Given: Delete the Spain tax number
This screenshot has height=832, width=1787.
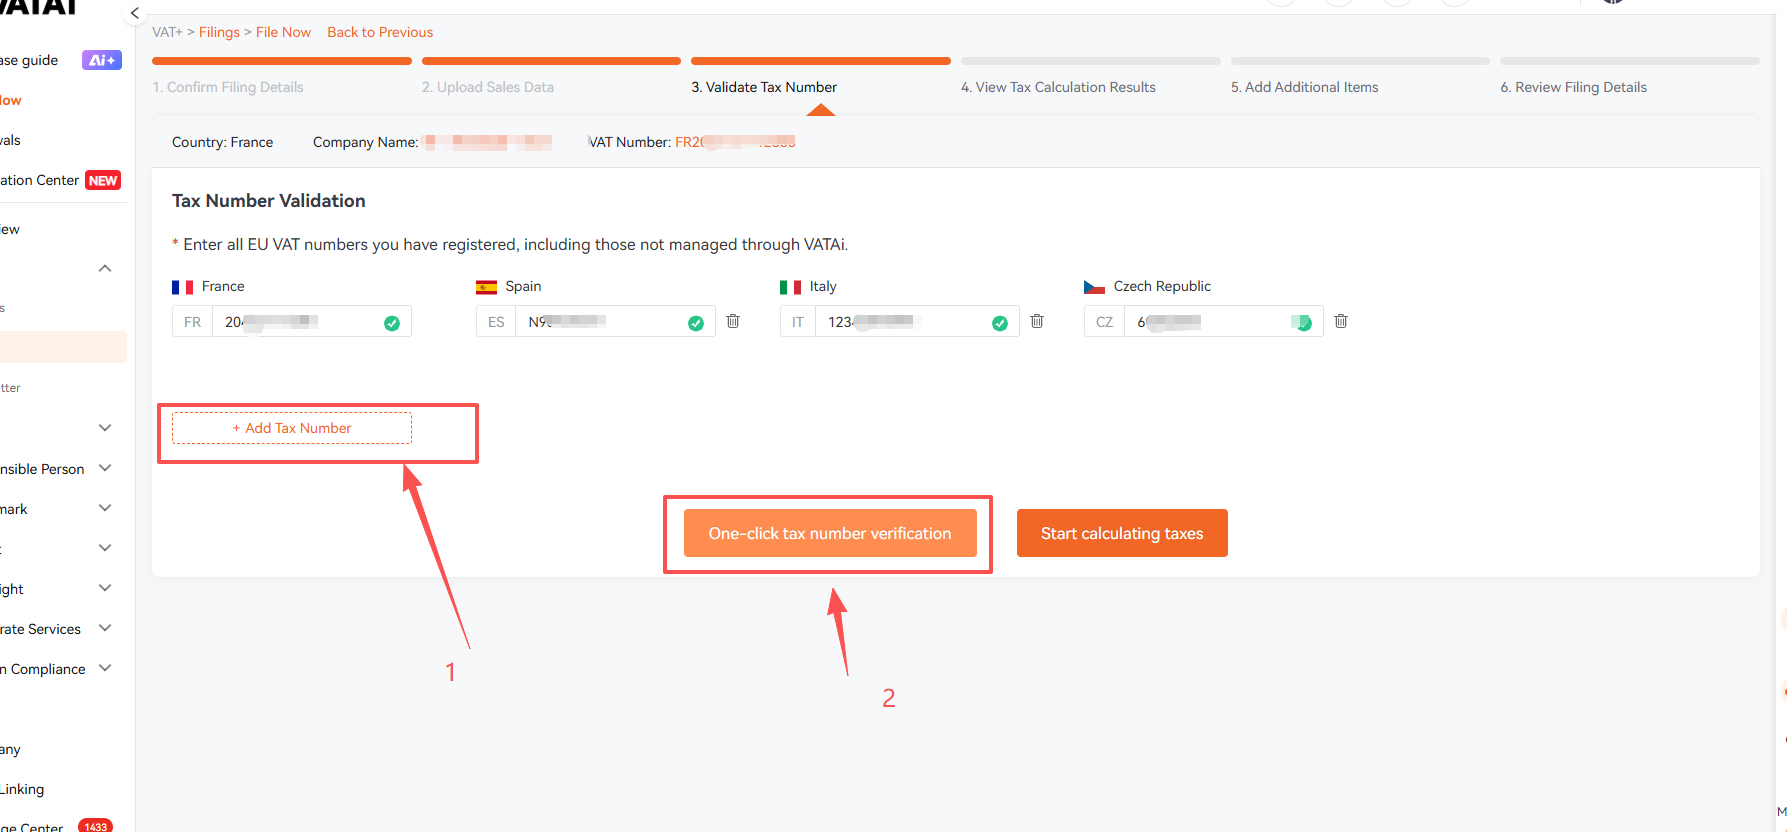Looking at the screenshot, I should click(x=733, y=321).
